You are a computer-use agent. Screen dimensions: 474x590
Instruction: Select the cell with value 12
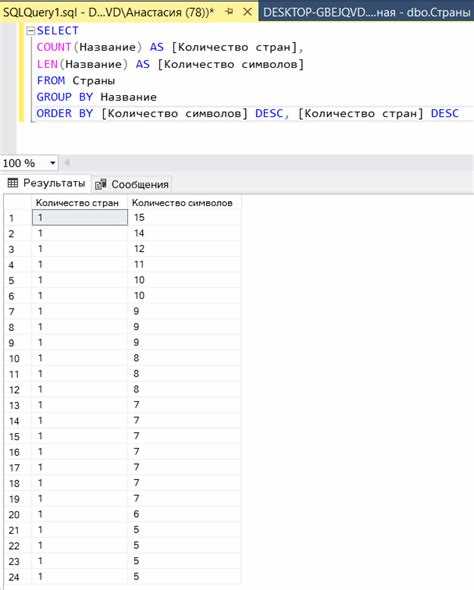coord(184,249)
